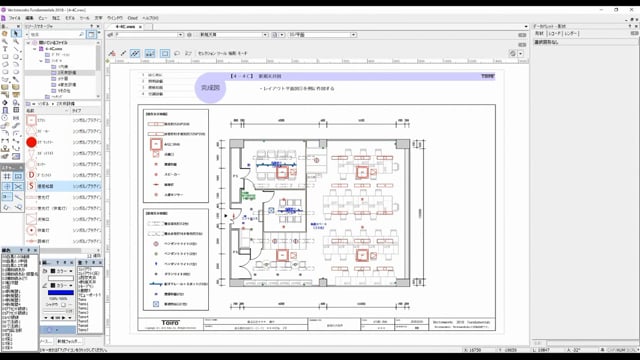Open the File menu
Viewport: 640px width, 360px height.
click(x=14, y=18)
